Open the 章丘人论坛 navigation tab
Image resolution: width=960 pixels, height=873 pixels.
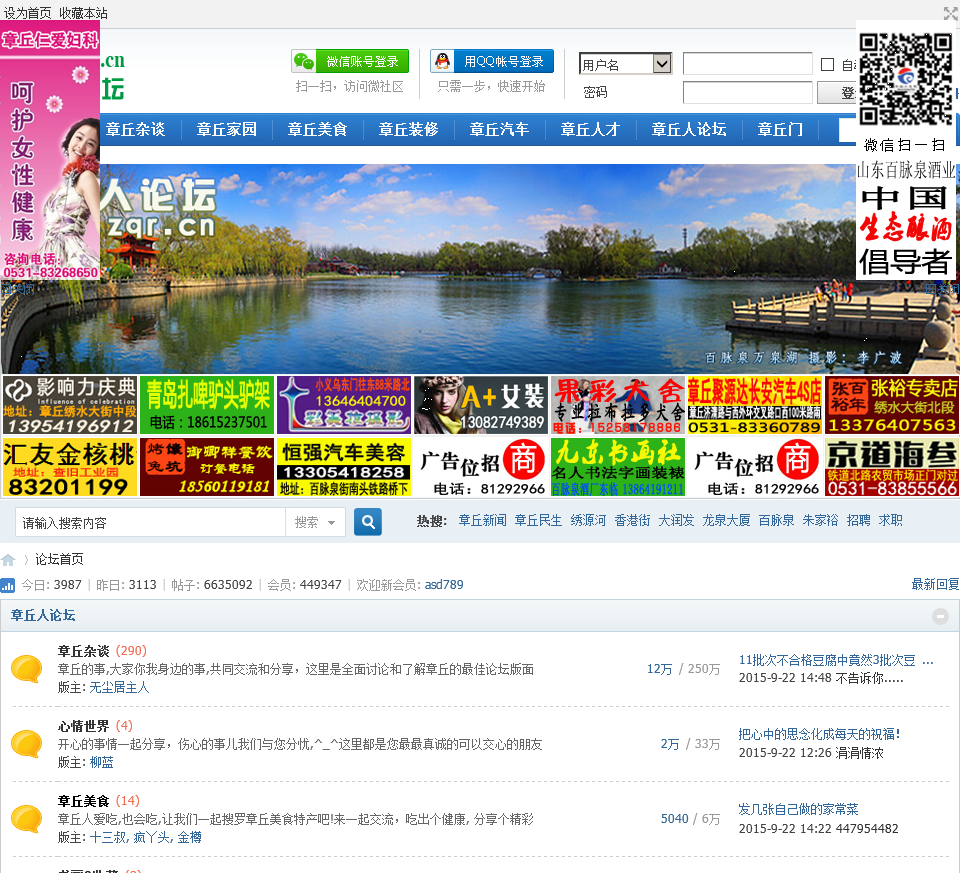pyautogui.click(x=689, y=129)
